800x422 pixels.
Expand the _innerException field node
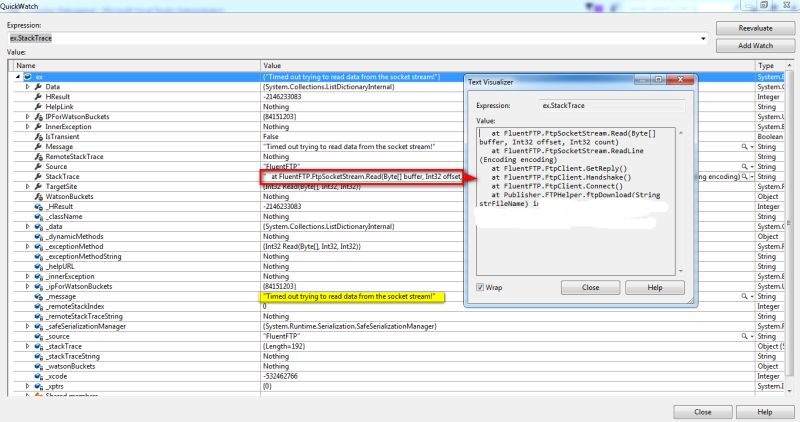click(28, 277)
